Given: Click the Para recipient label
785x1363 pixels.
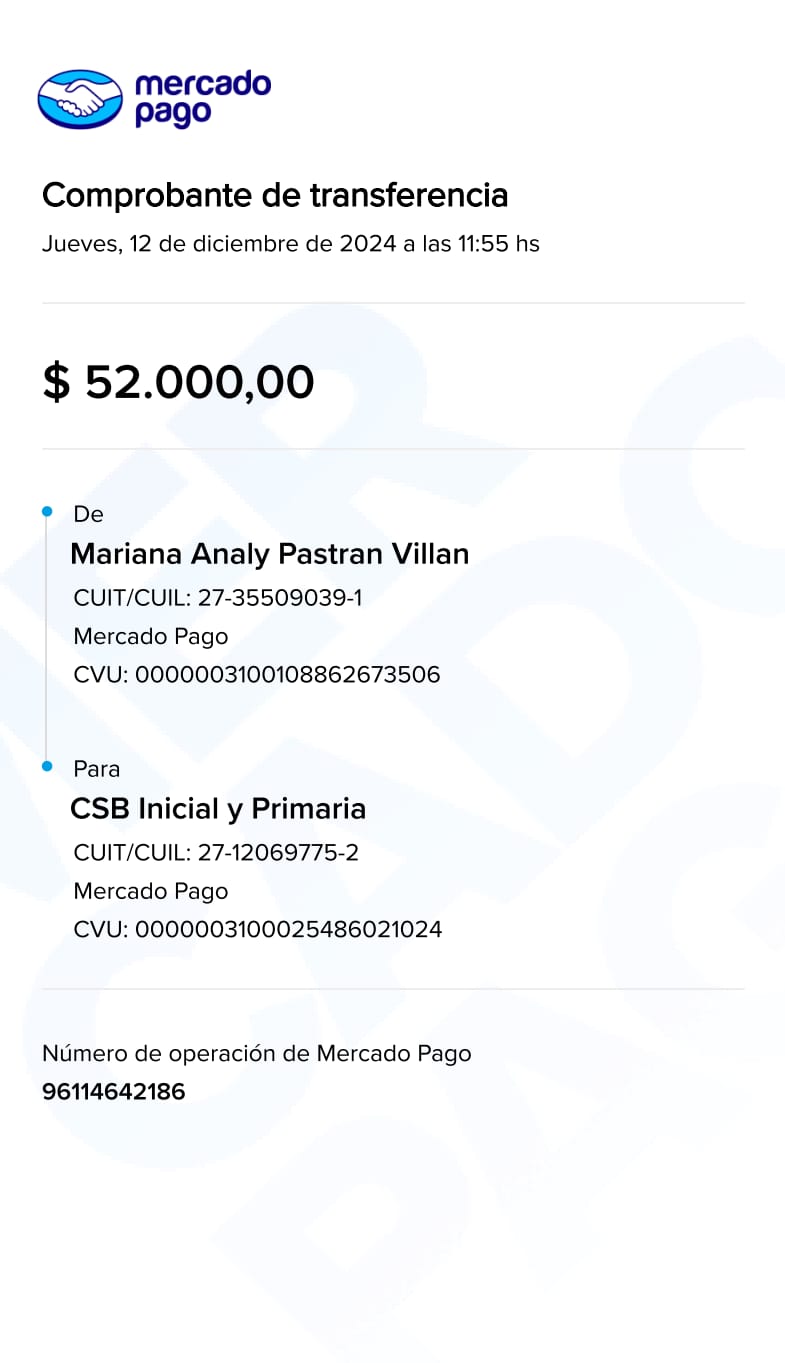Looking at the screenshot, I should [x=96, y=769].
